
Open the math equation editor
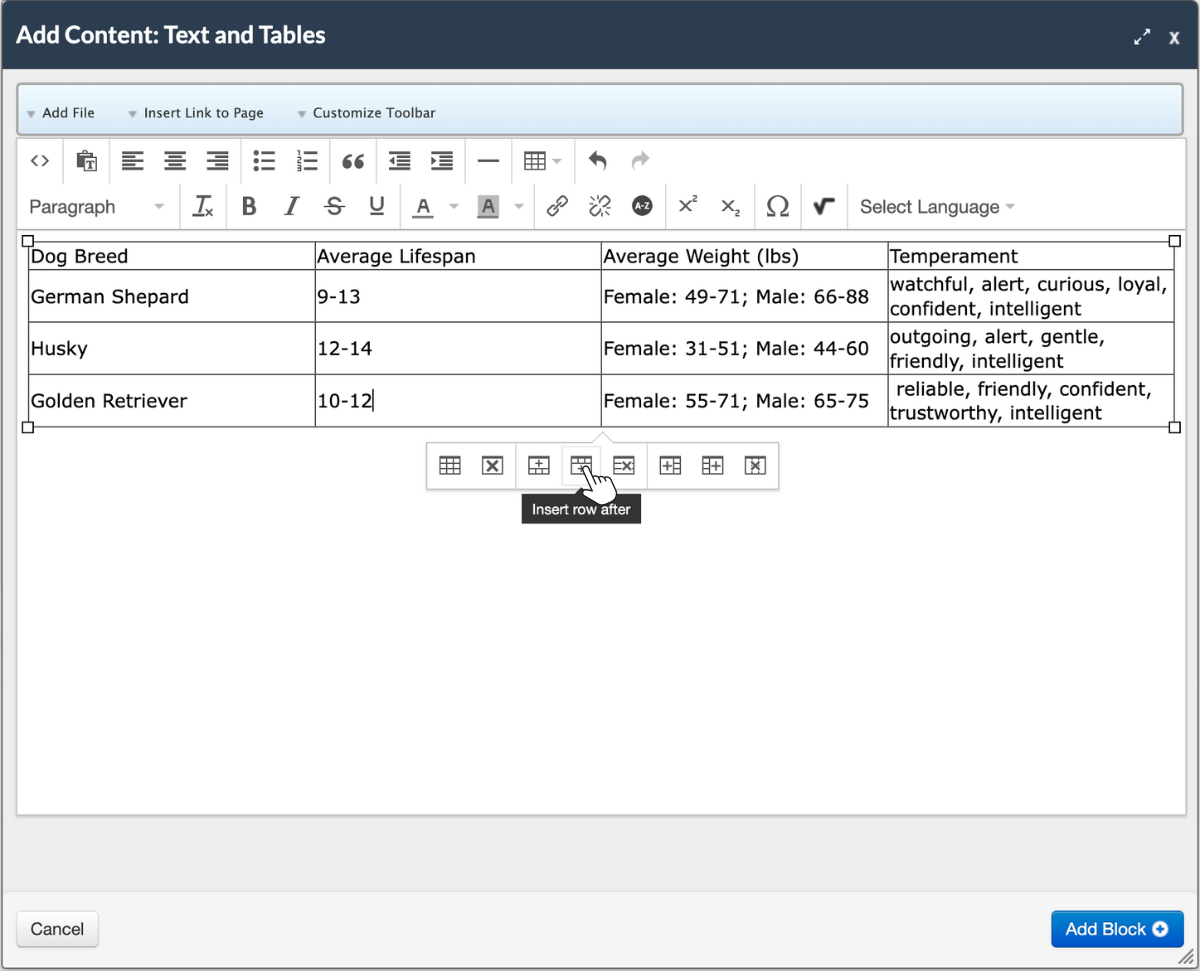pos(824,207)
